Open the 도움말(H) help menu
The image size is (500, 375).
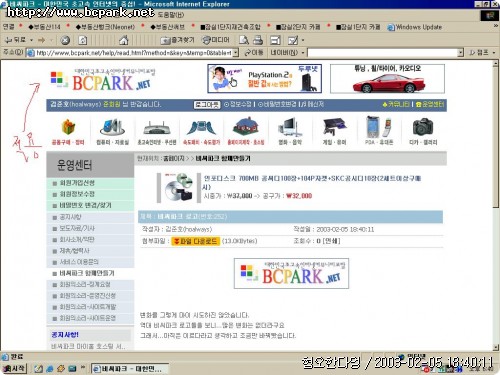coord(171,15)
